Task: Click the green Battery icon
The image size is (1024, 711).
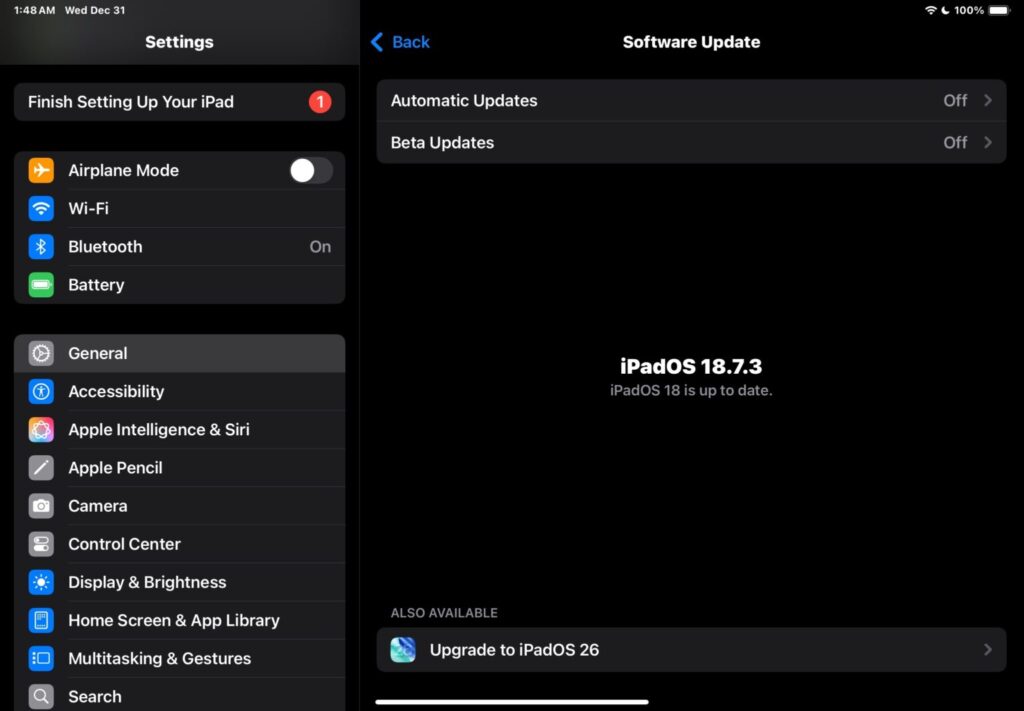Action: tap(41, 284)
